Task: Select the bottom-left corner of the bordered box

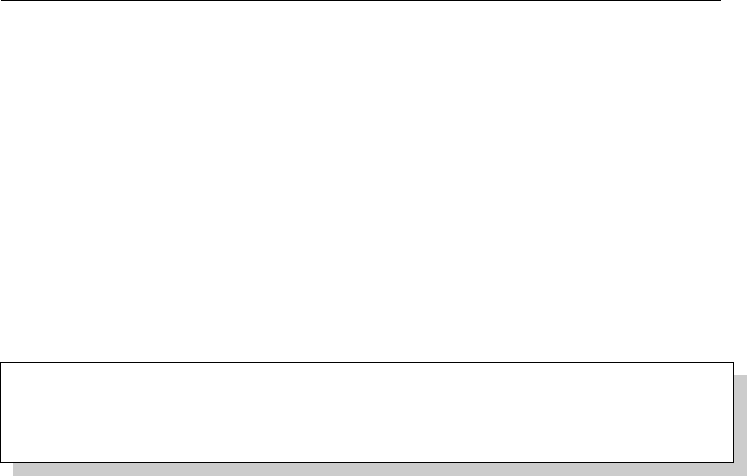Action: (0, 462)
